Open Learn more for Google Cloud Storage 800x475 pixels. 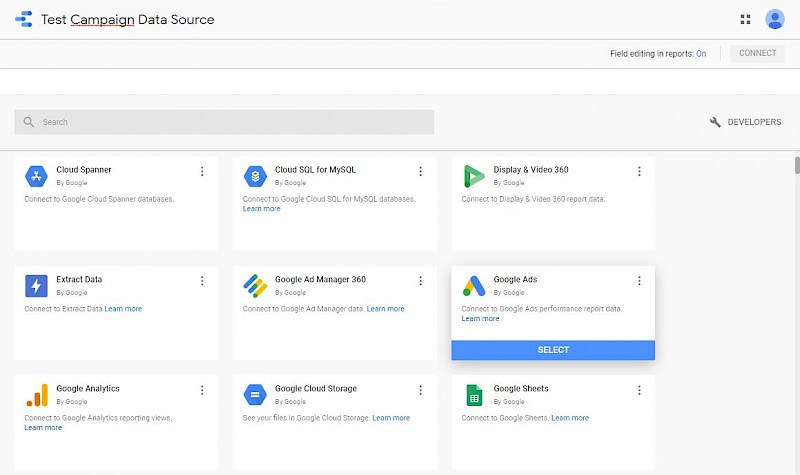[x=391, y=418]
